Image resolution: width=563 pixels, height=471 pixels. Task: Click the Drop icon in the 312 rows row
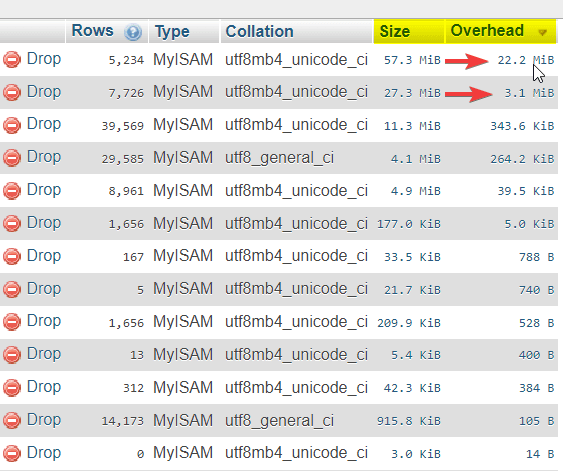[x=12, y=388]
